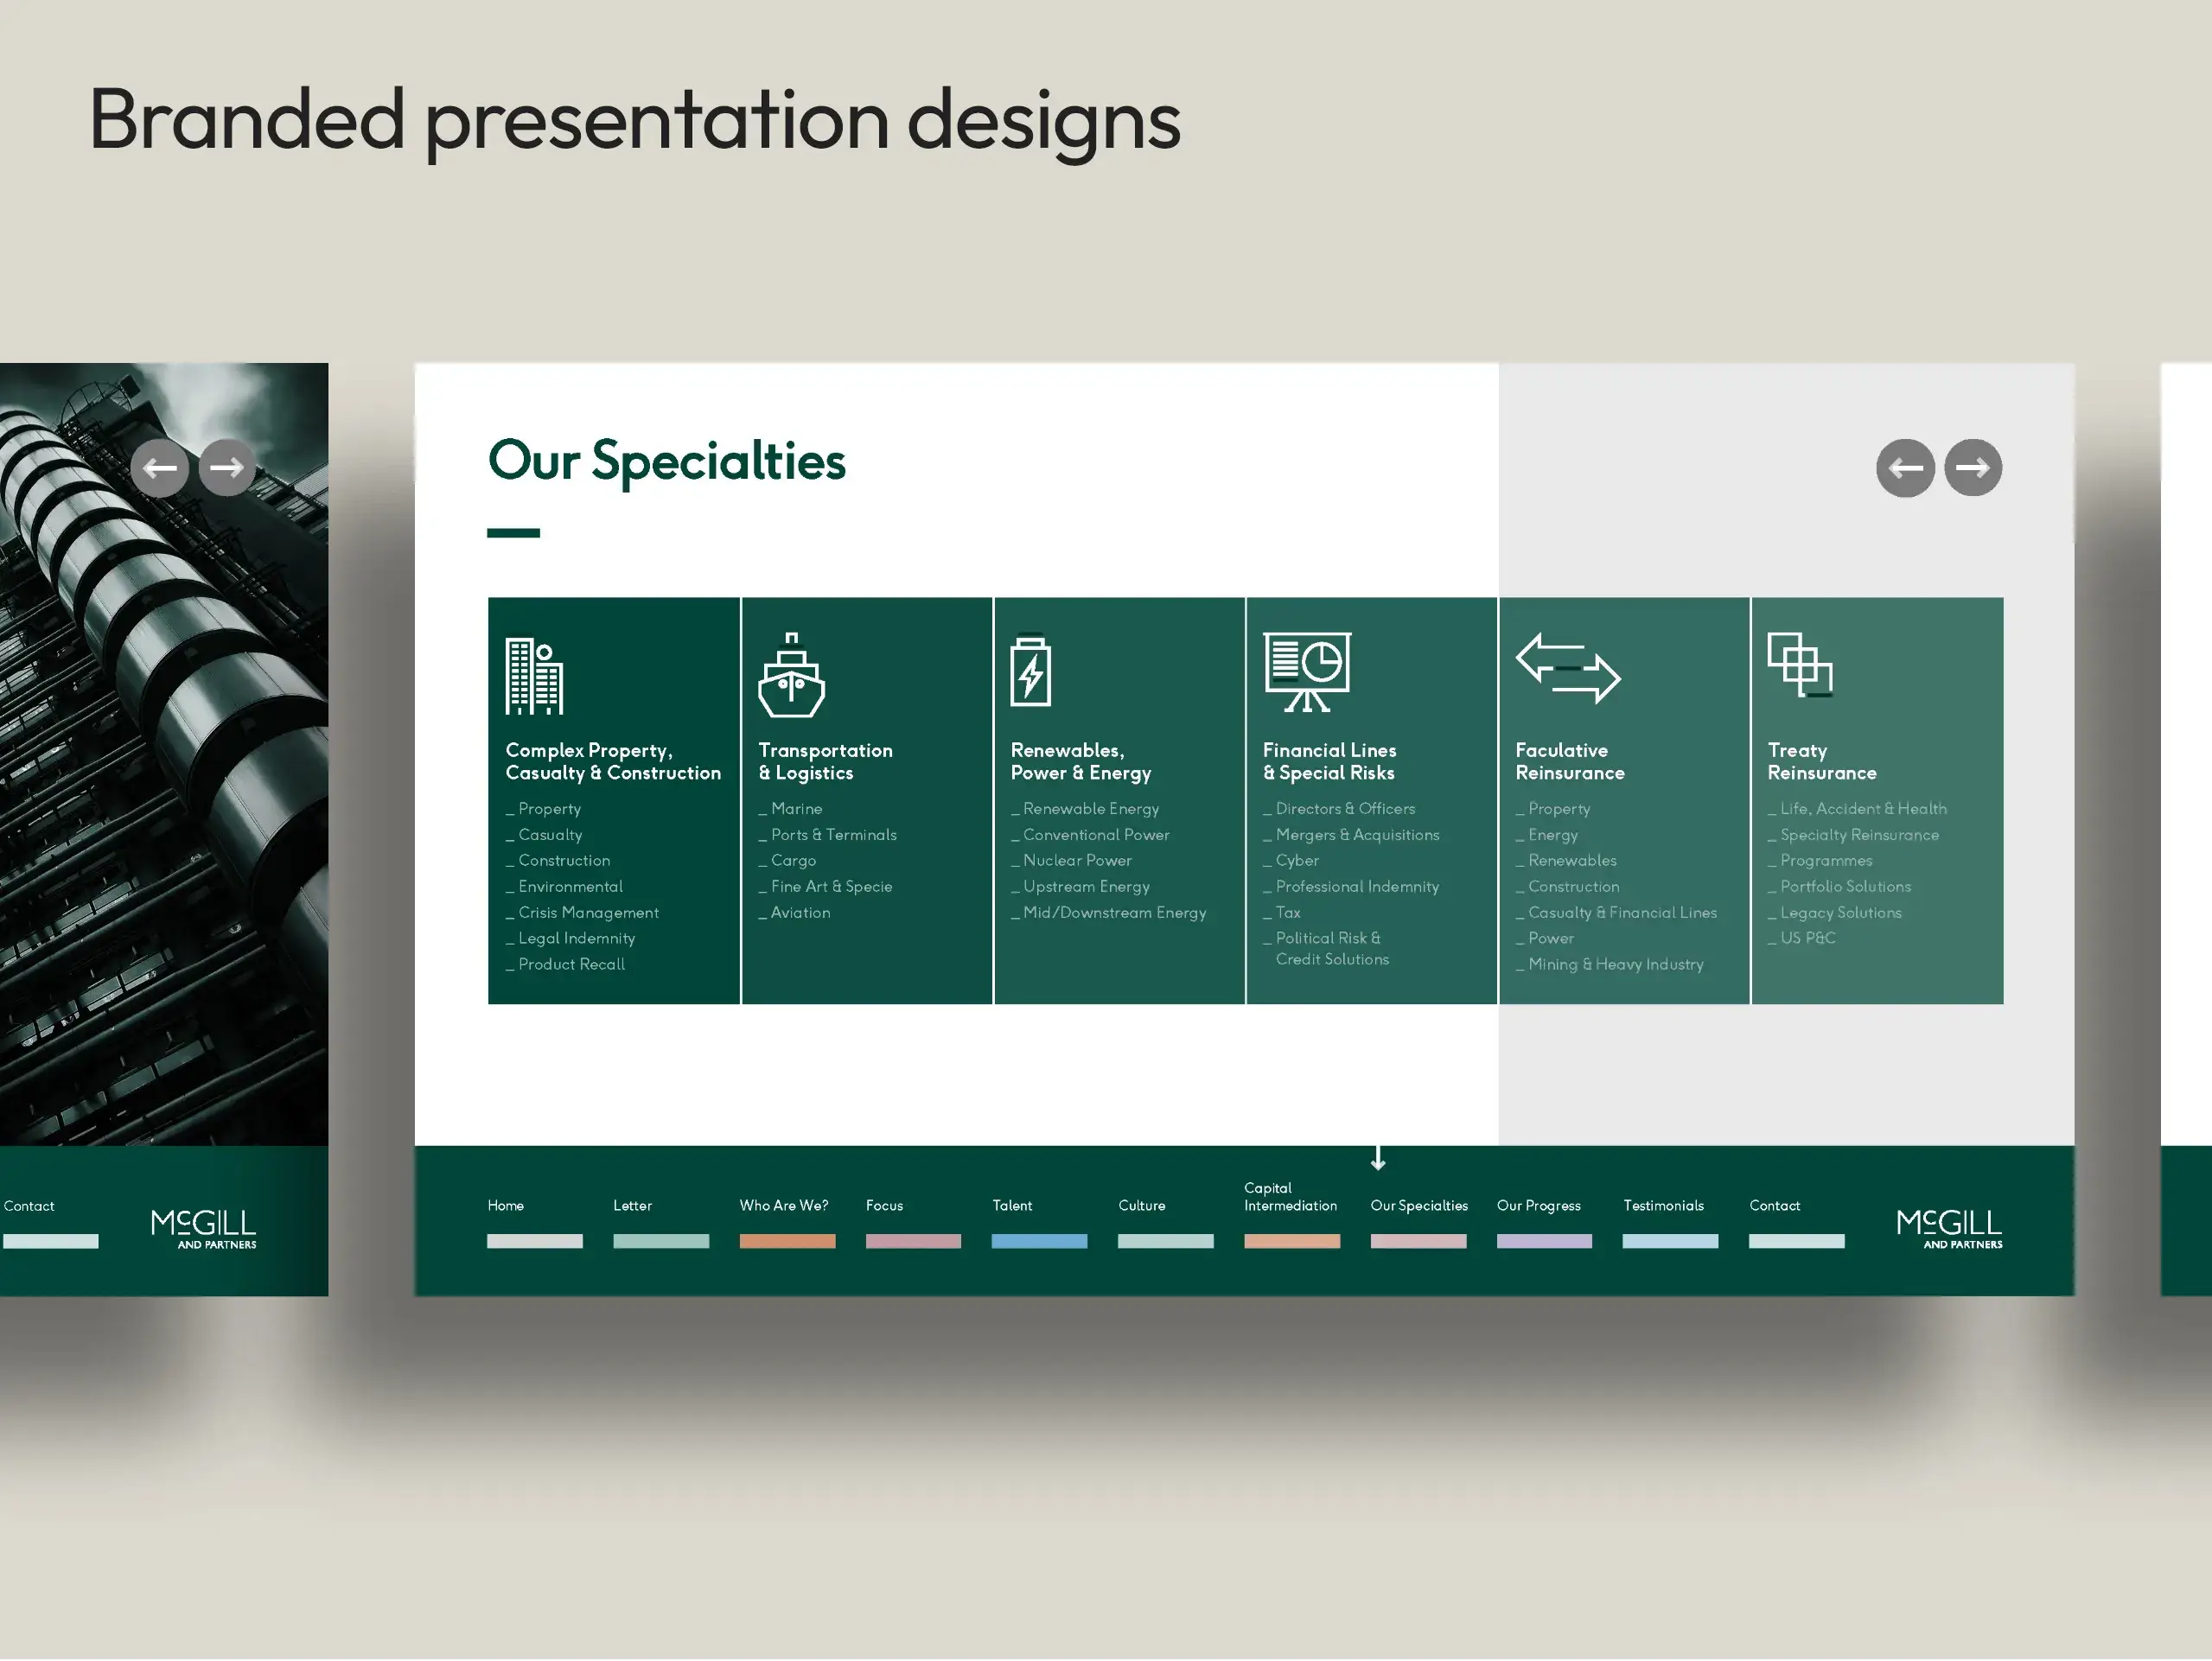The image size is (2212, 1661).
Task: Click the exchange arrows icon for Facultative Reinsurance
Action: tap(1568, 668)
